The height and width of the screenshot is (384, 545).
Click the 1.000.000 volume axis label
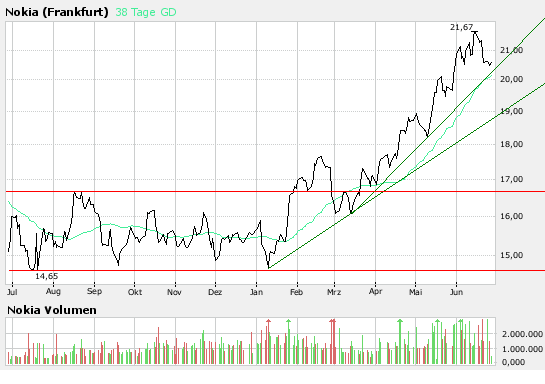click(x=522, y=349)
